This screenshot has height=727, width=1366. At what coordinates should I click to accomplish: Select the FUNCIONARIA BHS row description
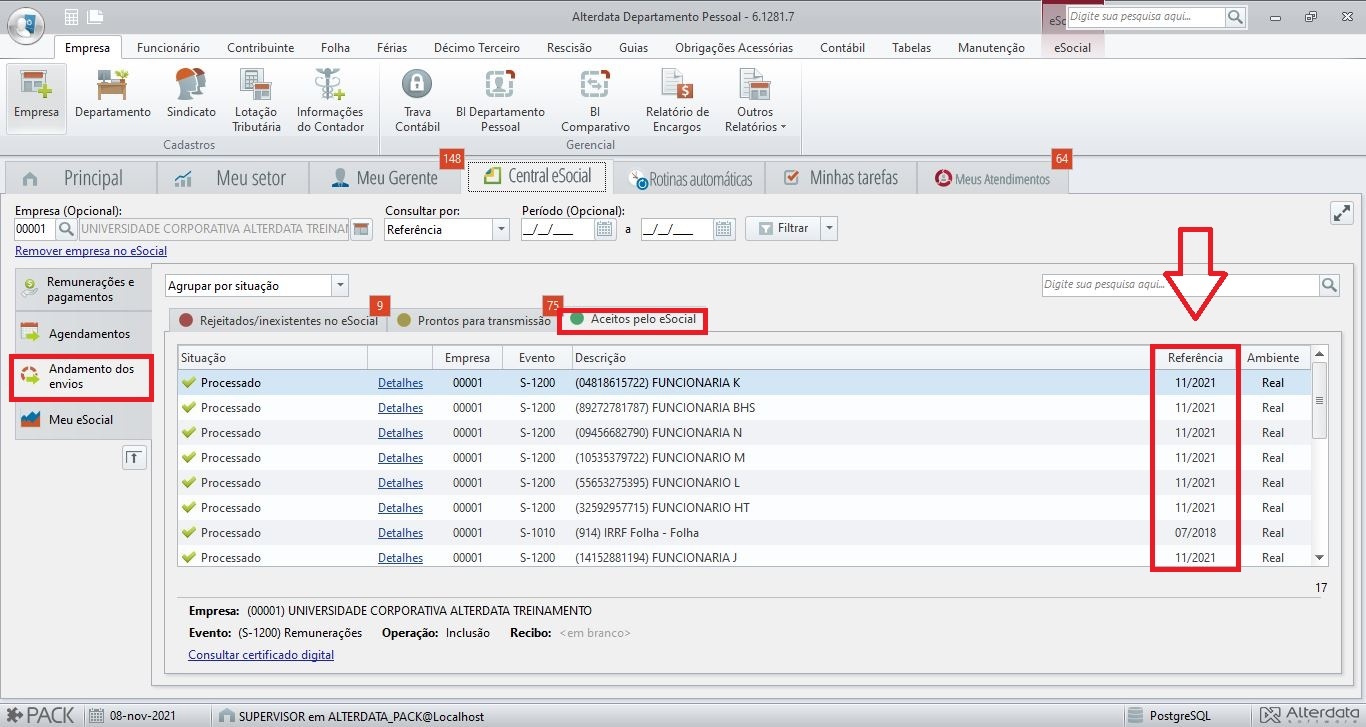point(665,408)
